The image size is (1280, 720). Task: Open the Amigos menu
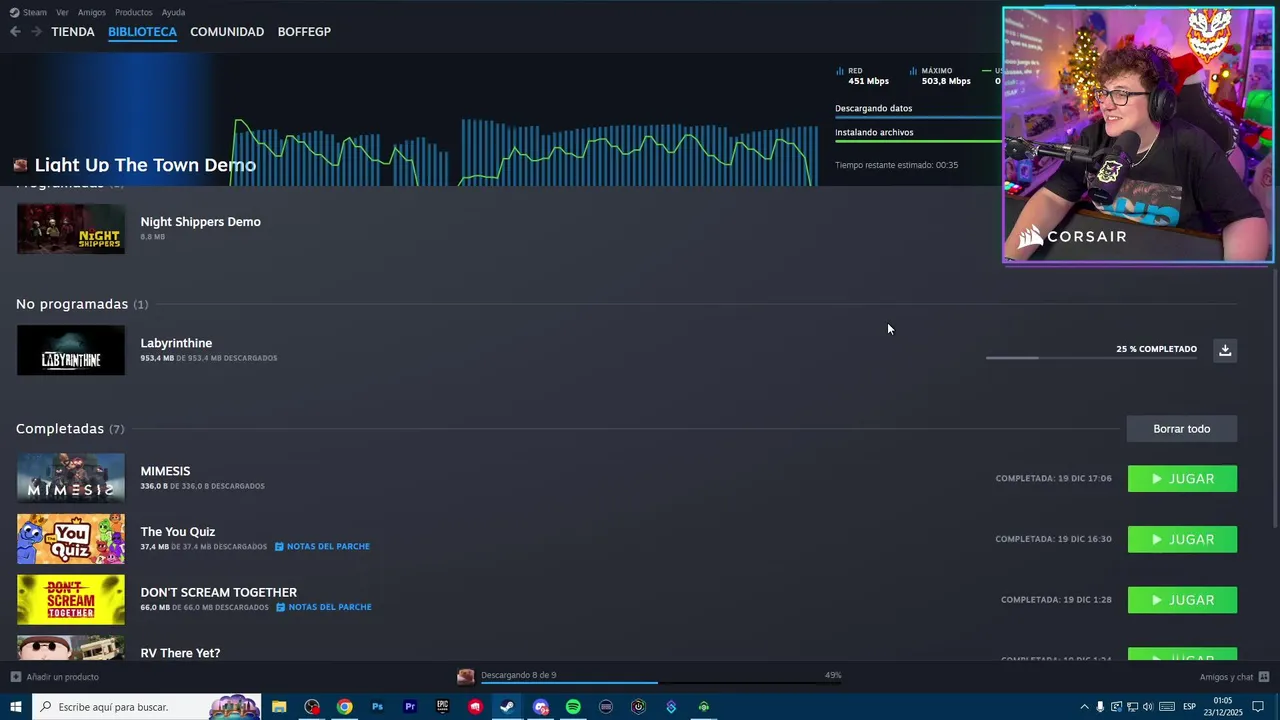click(x=92, y=12)
